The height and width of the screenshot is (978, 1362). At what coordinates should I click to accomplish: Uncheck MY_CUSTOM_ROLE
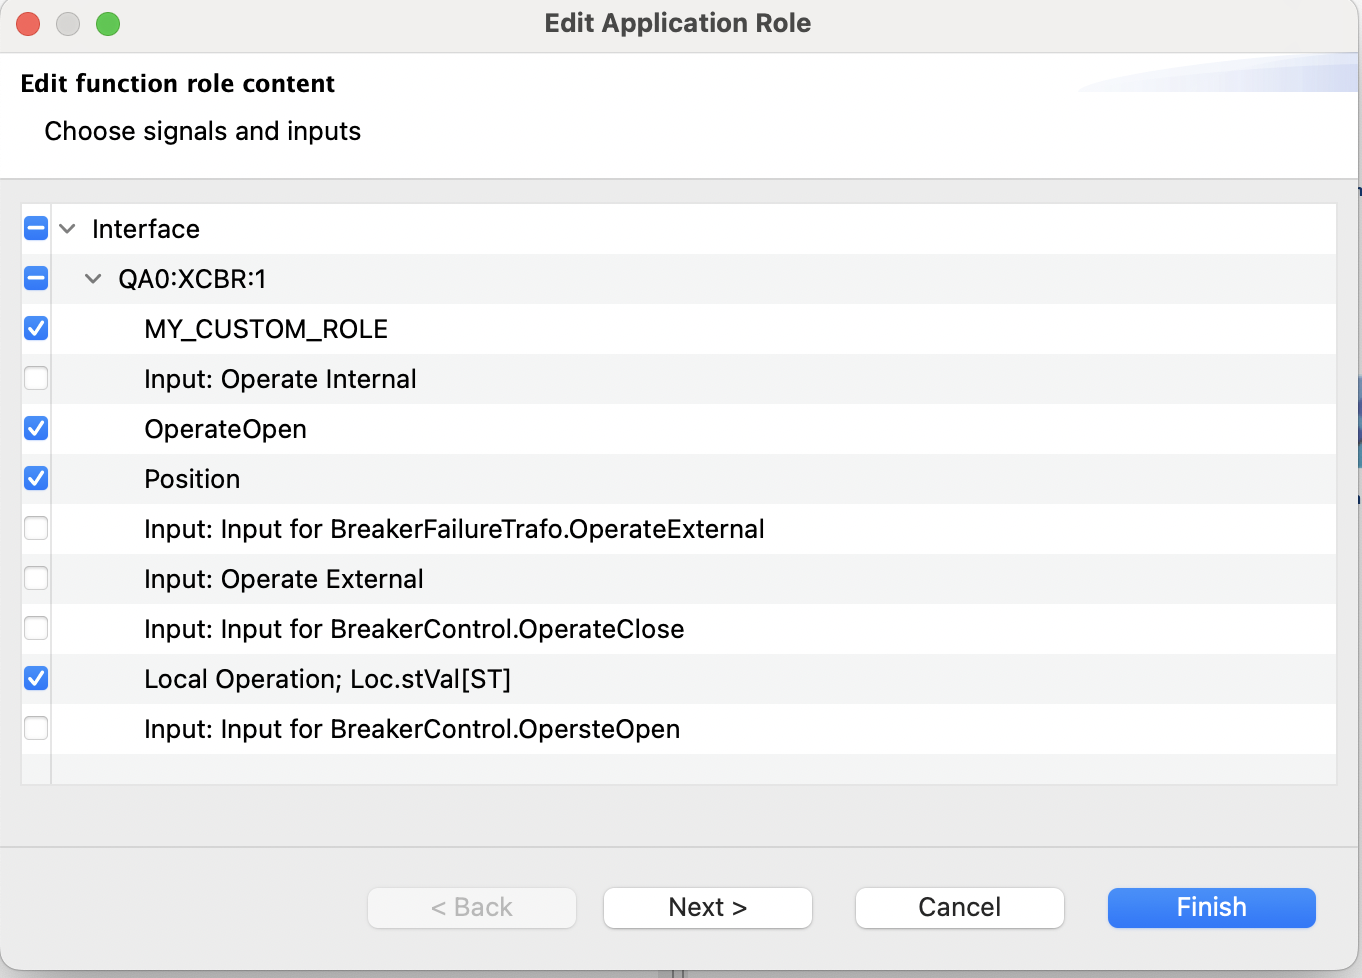pos(35,329)
